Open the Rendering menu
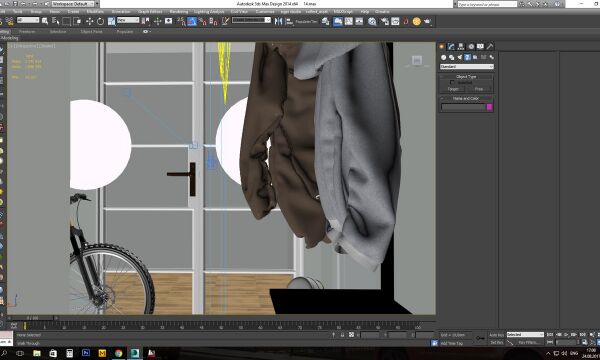The width and height of the screenshot is (600, 360). (x=179, y=12)
